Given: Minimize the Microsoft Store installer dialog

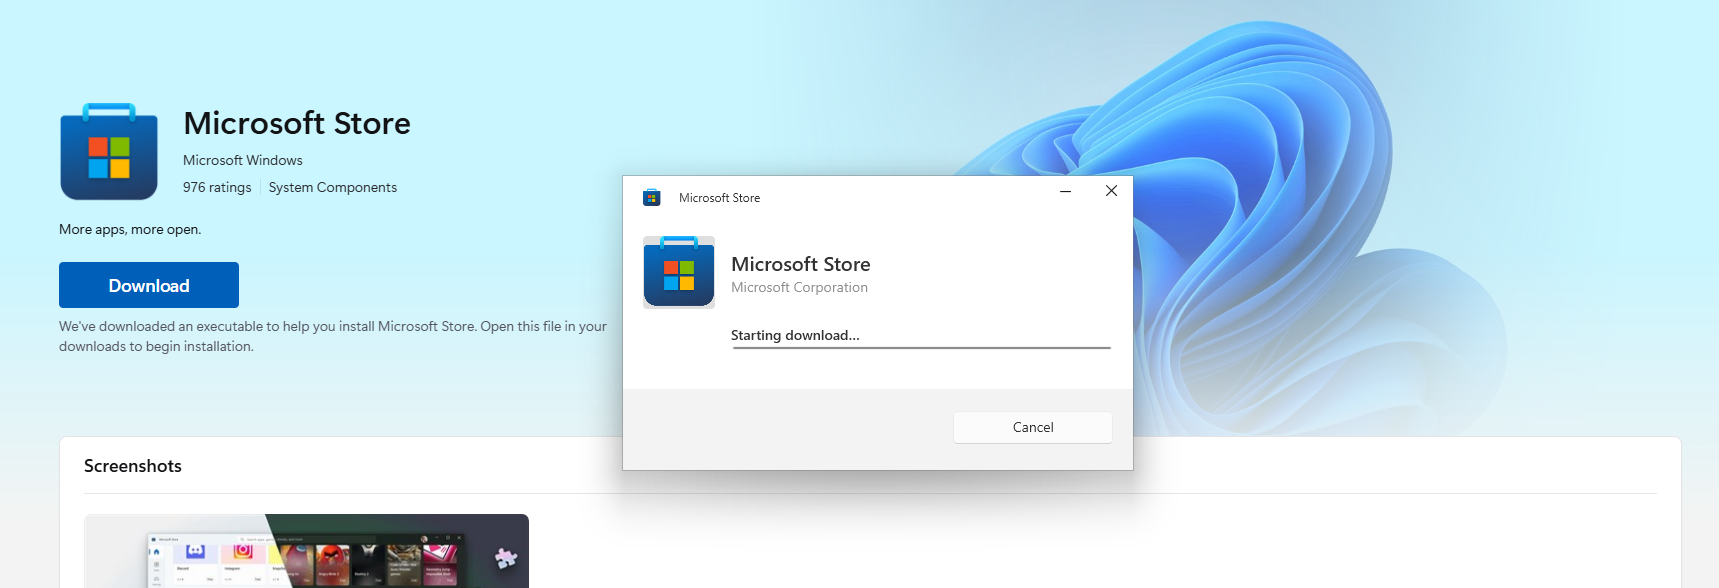Looking at the screenshot, I should 1065,191.
